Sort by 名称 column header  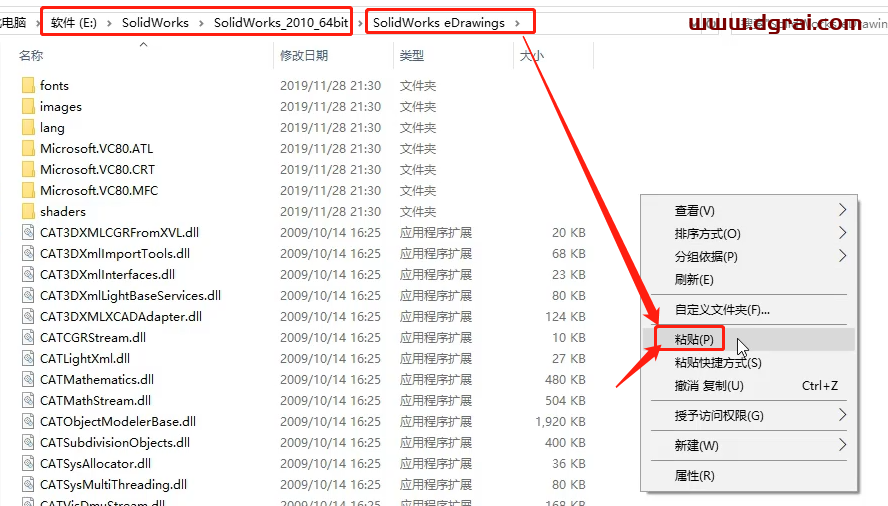point(31,56)
